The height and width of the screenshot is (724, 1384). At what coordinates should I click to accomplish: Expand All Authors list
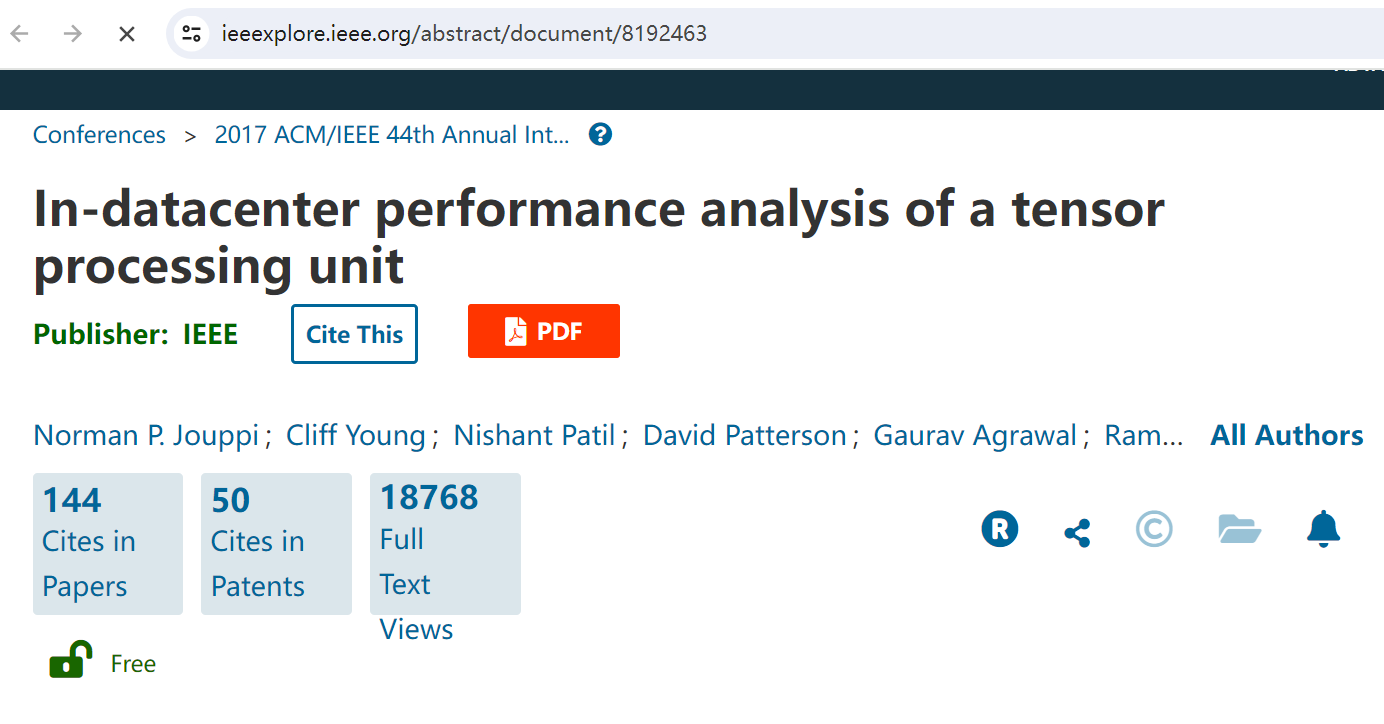[1287, 436]
